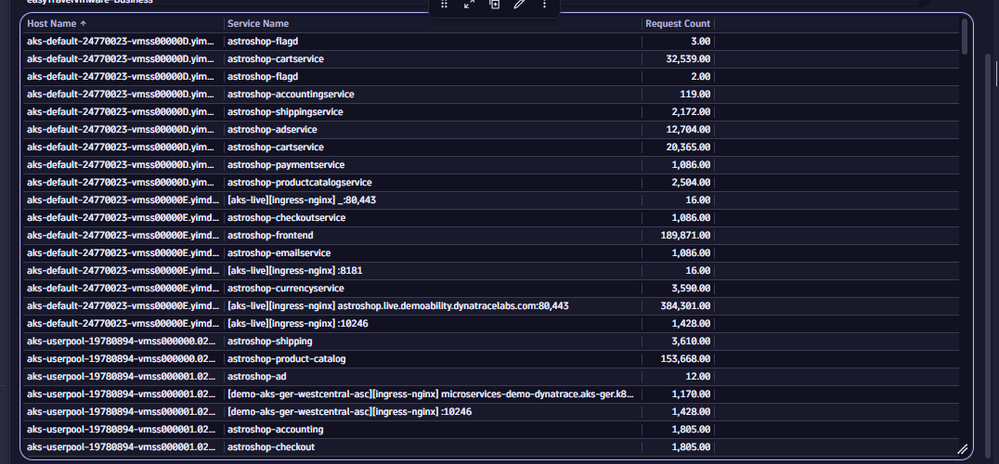Click the request count in astroshop-accounting row
Screen dimensions: 999x464
pos(691,430)
